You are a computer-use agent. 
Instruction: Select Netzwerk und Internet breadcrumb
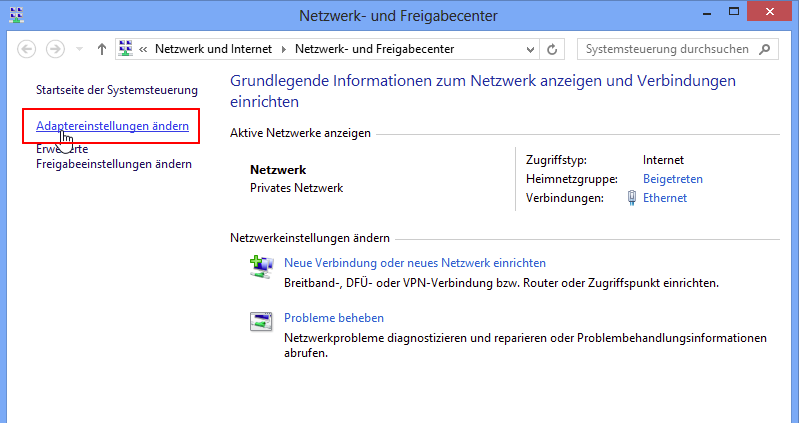[x=214, y=49]
